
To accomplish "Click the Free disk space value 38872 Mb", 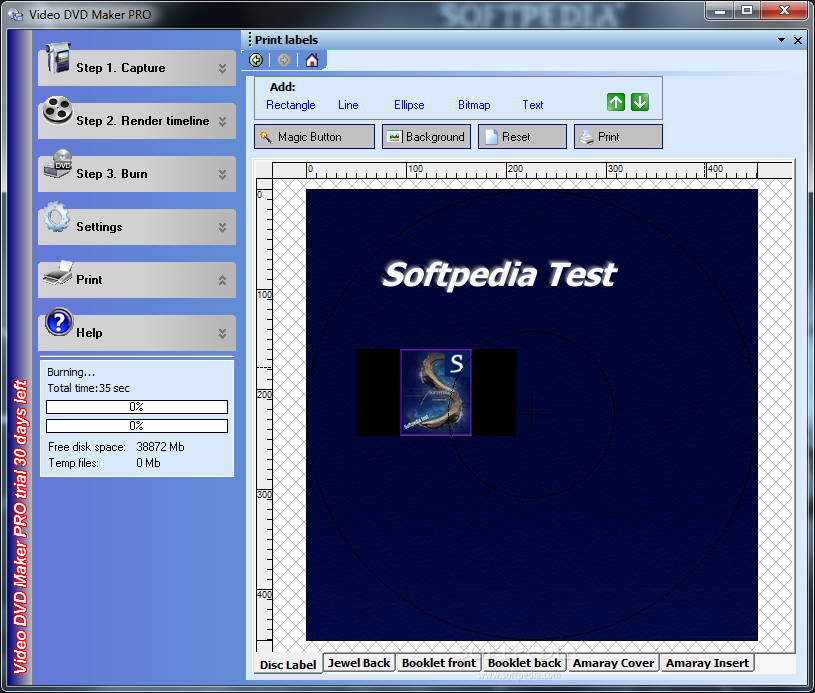I will (160, 447).
